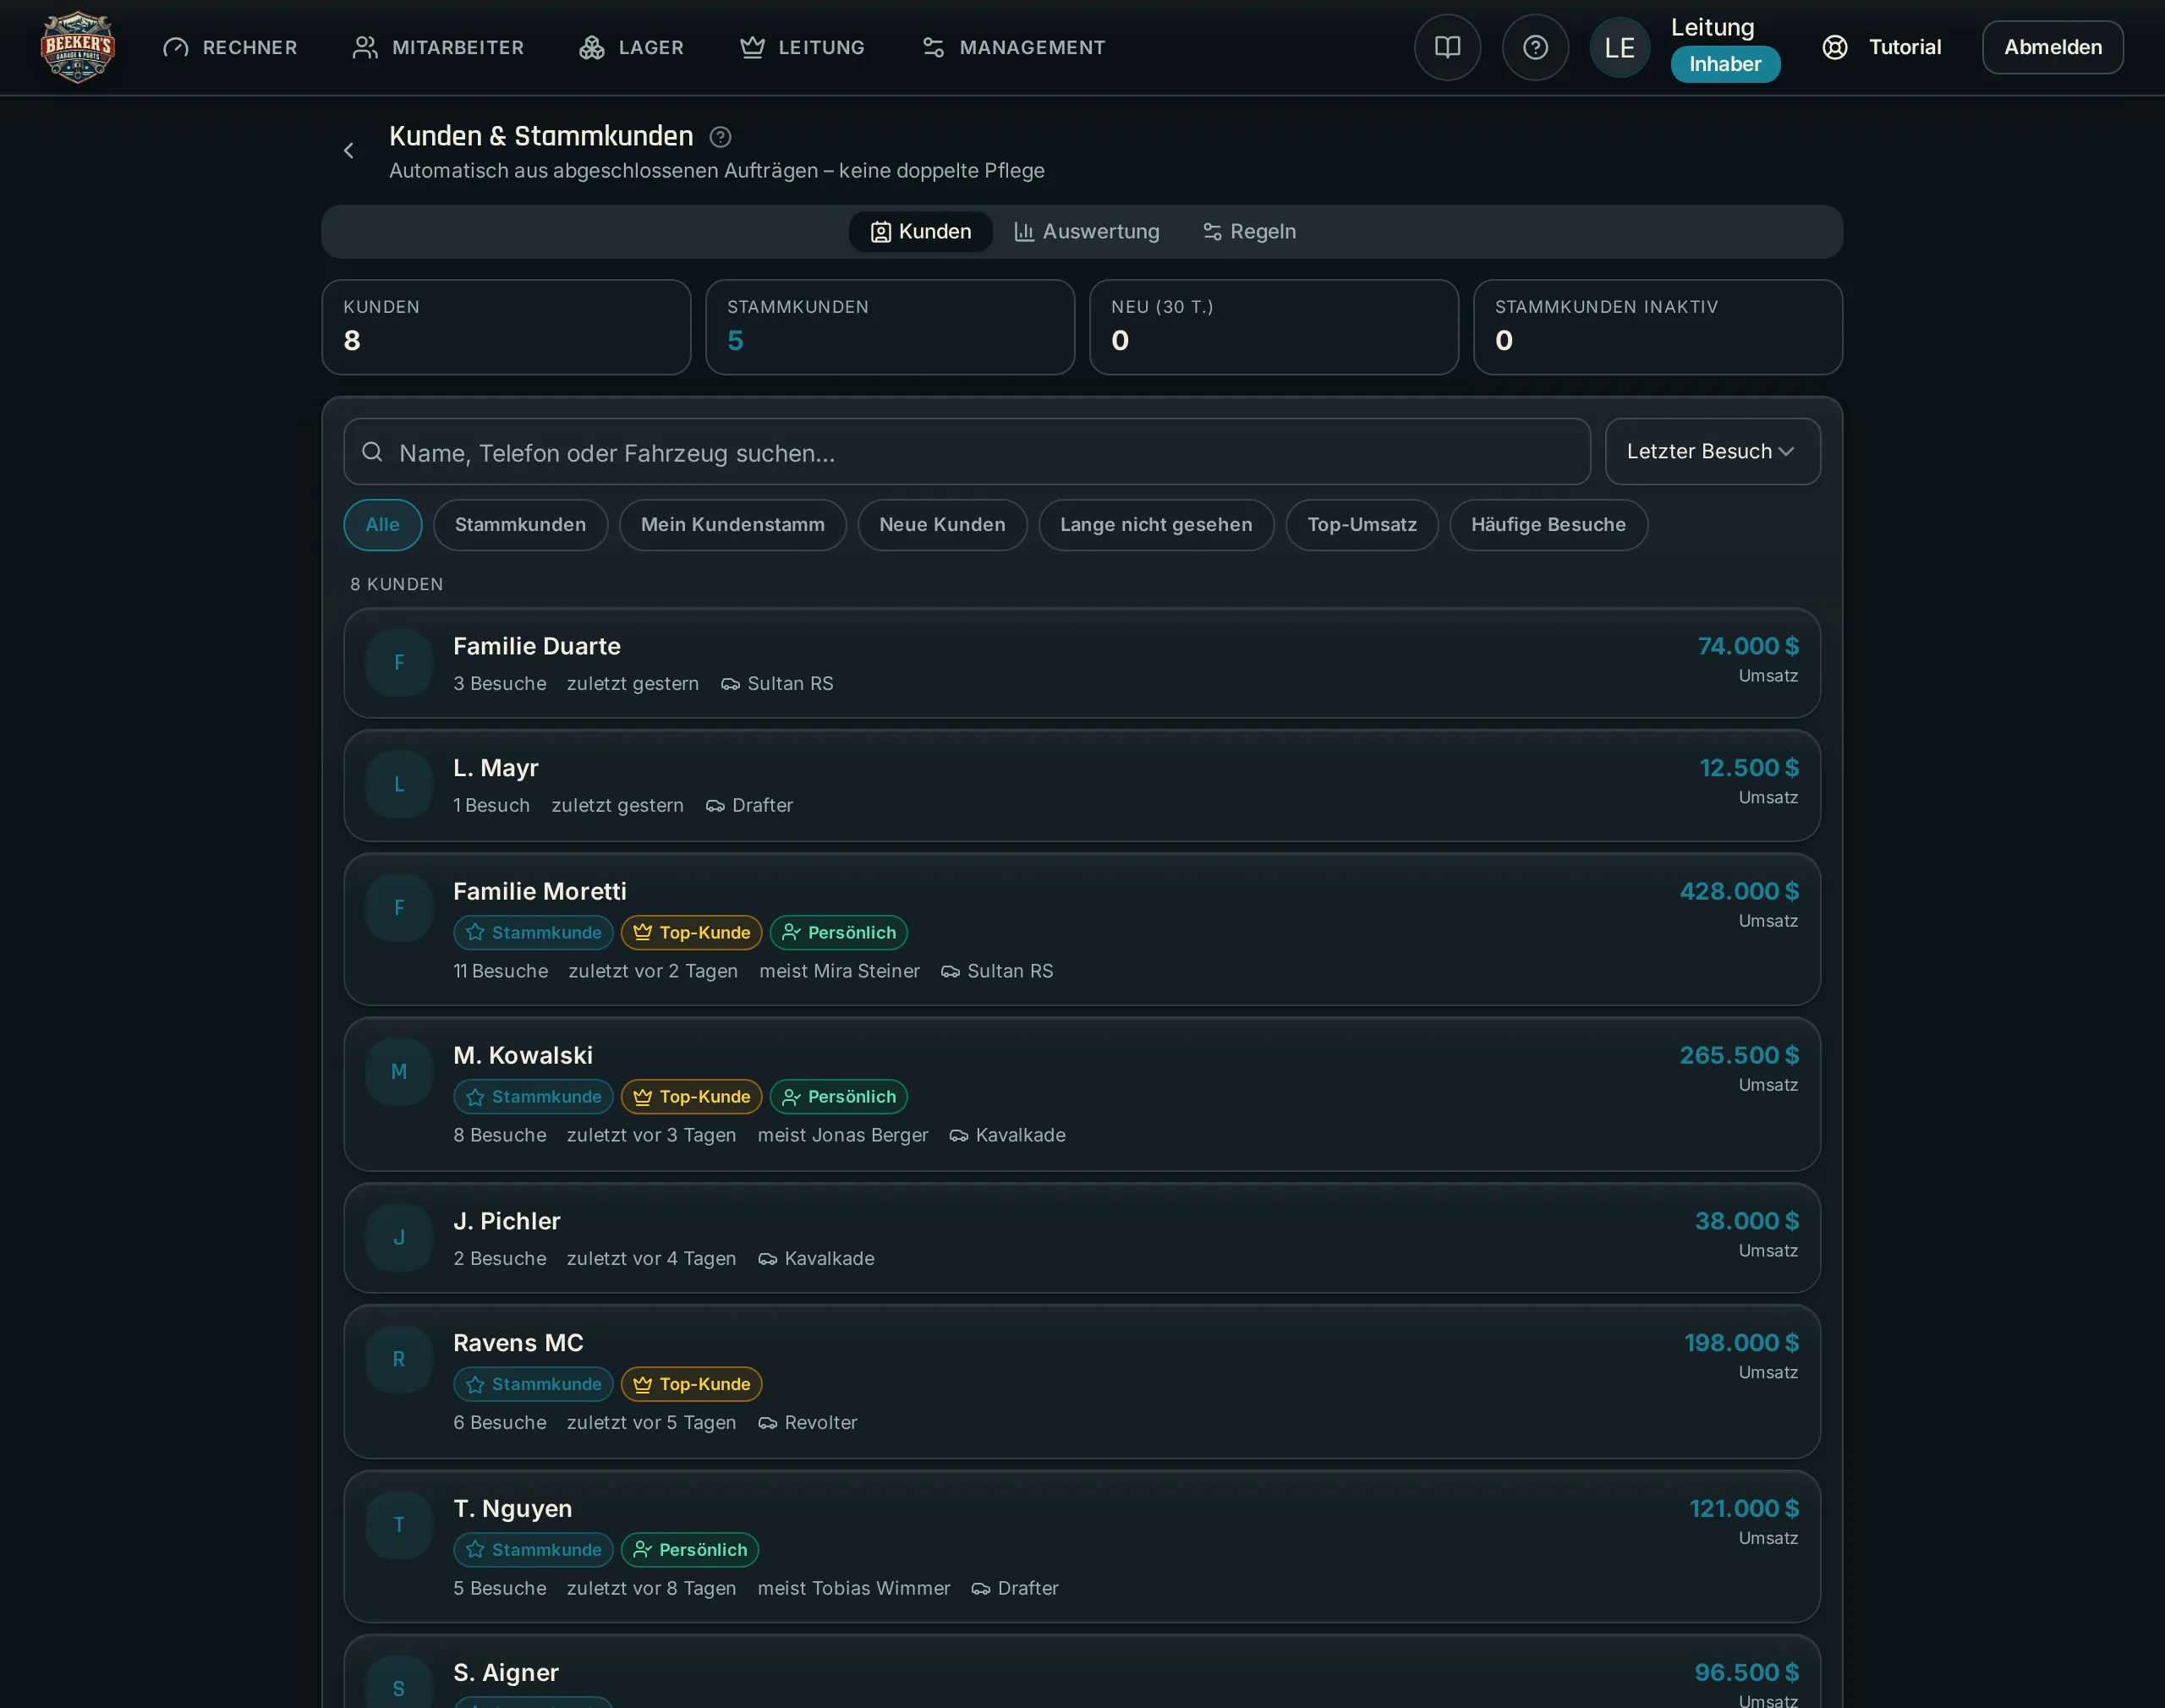Screen dimensions: 2165x1708
Task: Select the Top-Umsatz filter chip
Action: pyautogui.click(x=1361, y=525)
